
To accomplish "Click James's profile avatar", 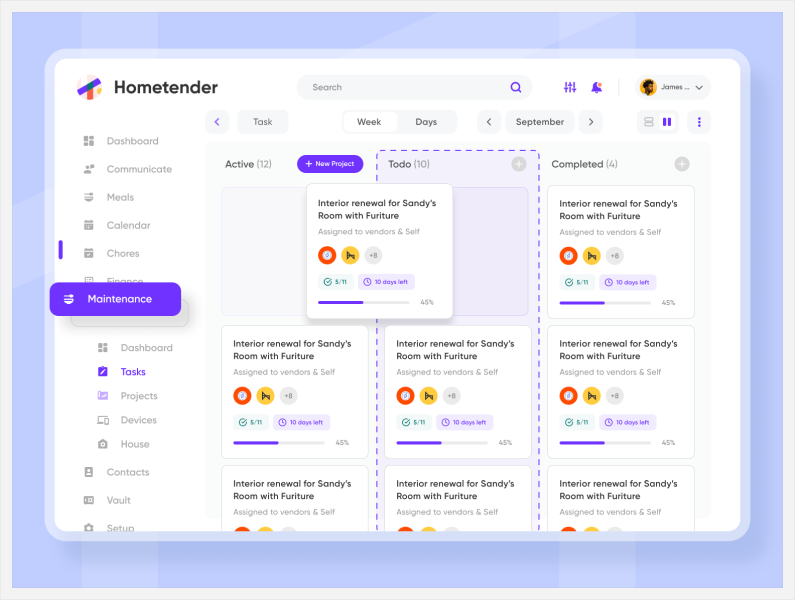I will click(x=648, y=87).
